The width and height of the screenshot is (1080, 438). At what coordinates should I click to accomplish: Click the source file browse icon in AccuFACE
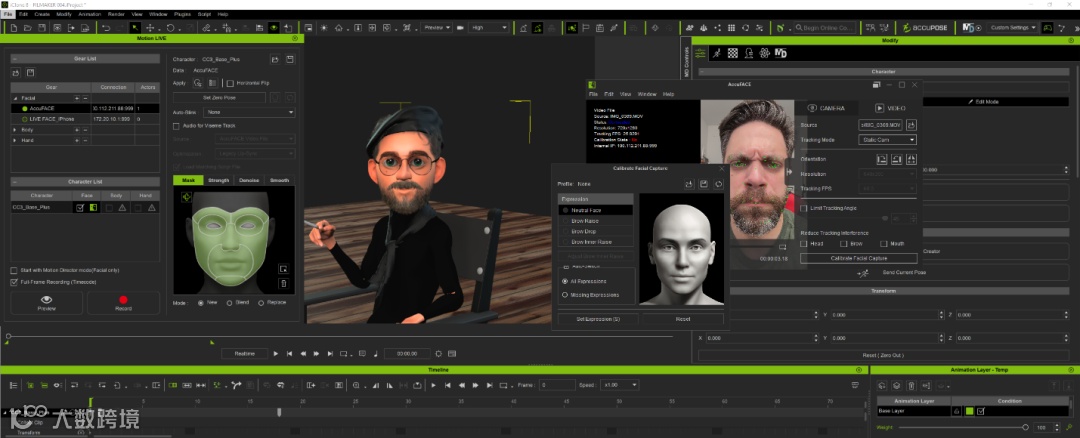pos(911,125)
